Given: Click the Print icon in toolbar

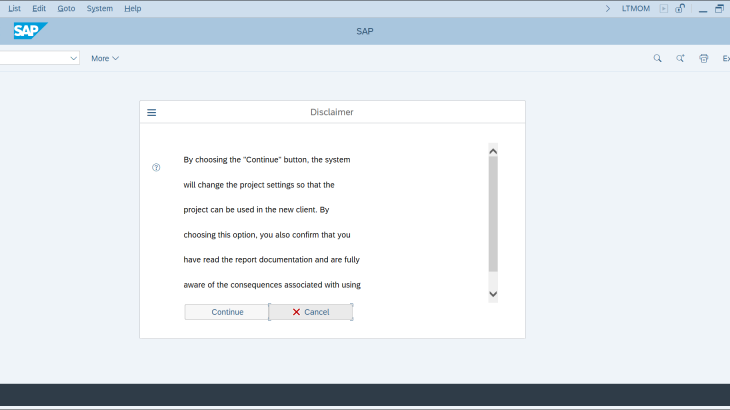Looking at the screenshot, I should tap(704, 58).
